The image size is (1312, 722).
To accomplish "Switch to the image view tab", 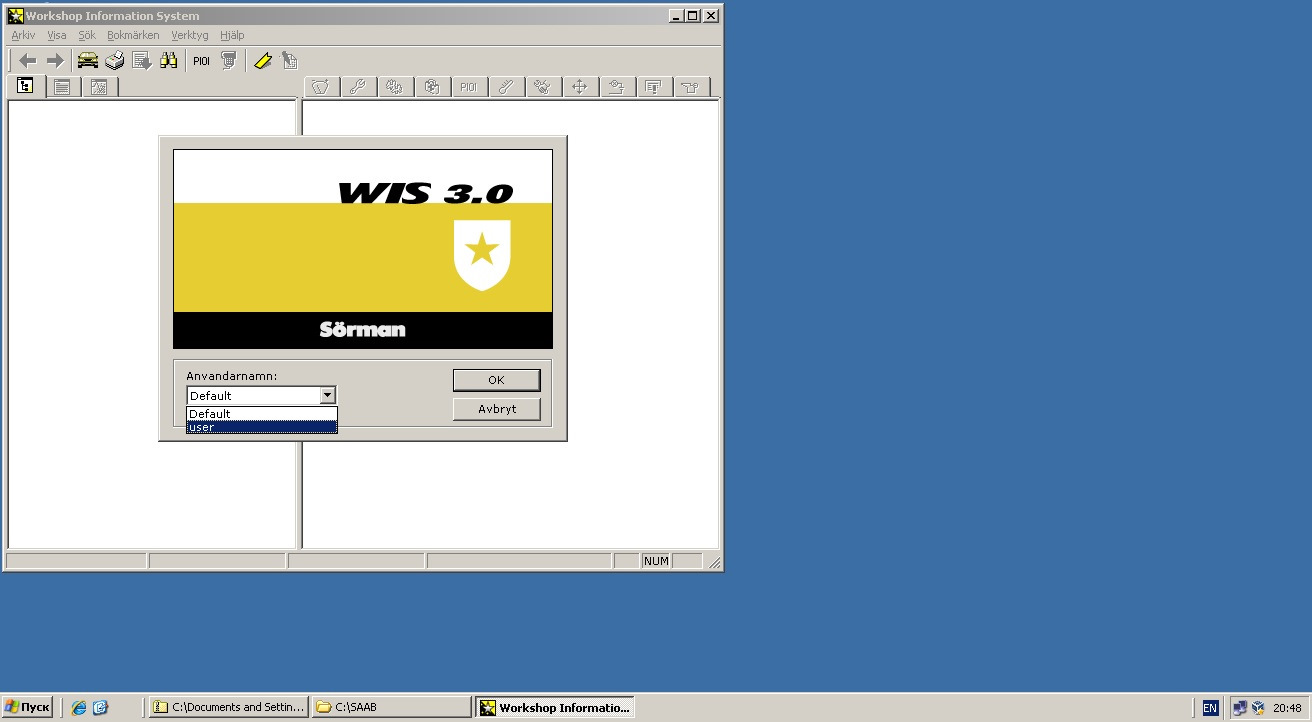I will (99, 87).
